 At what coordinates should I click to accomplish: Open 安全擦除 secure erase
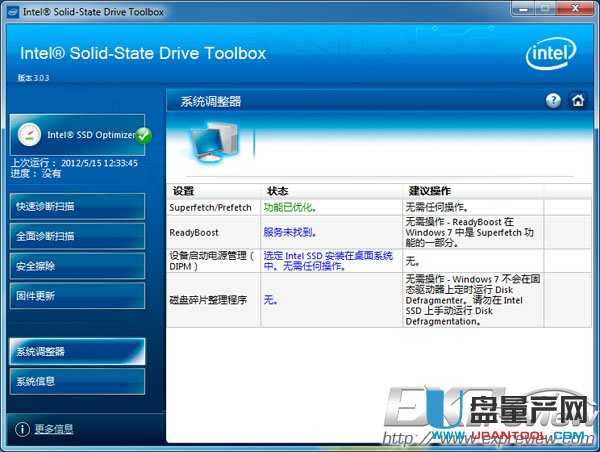[78, 267]
